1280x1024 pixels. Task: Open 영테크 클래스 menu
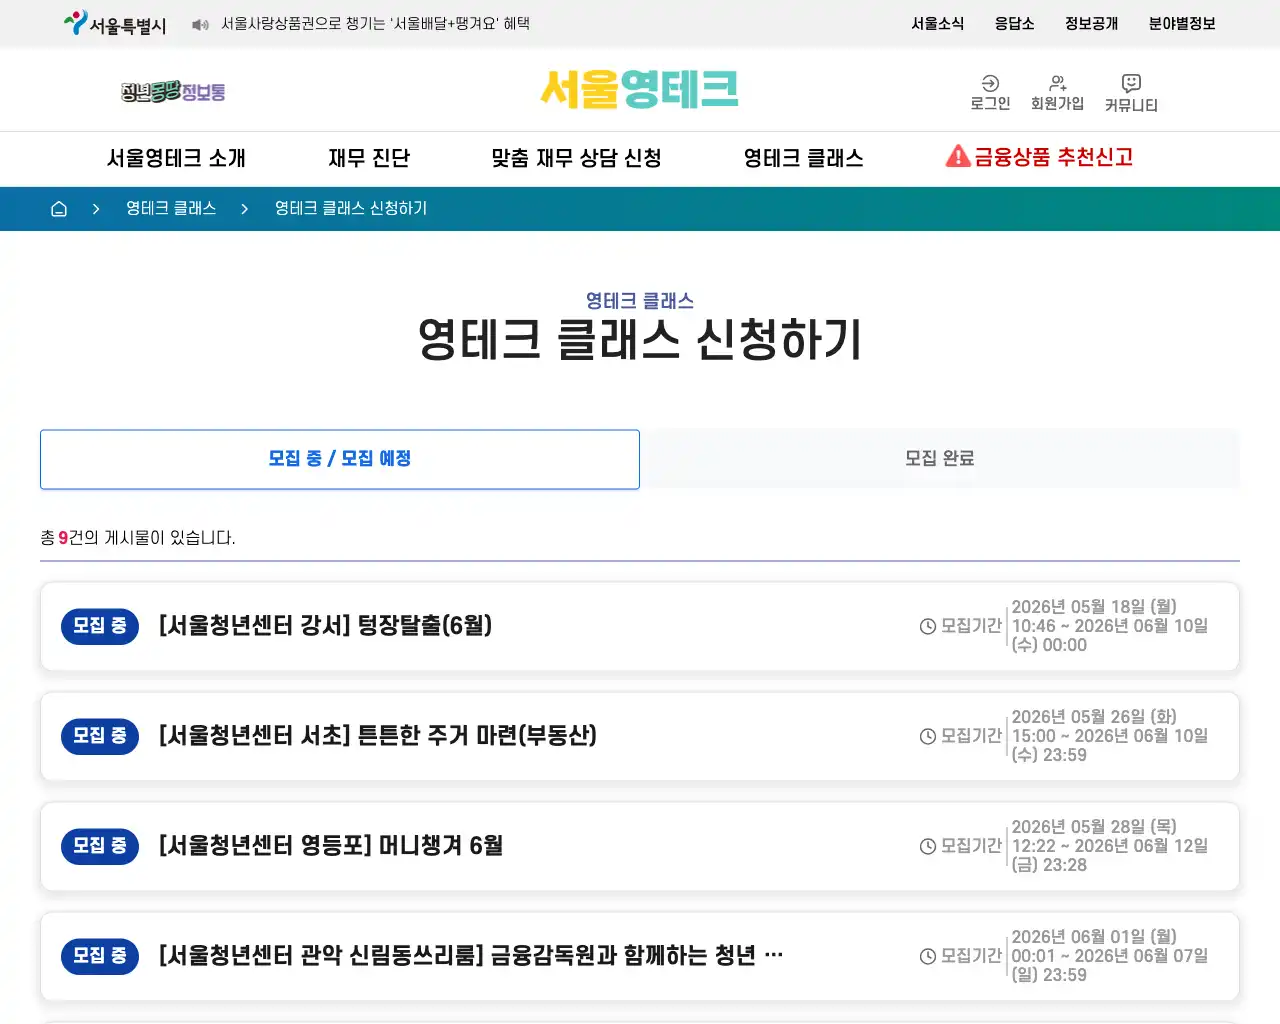[803, 158]
